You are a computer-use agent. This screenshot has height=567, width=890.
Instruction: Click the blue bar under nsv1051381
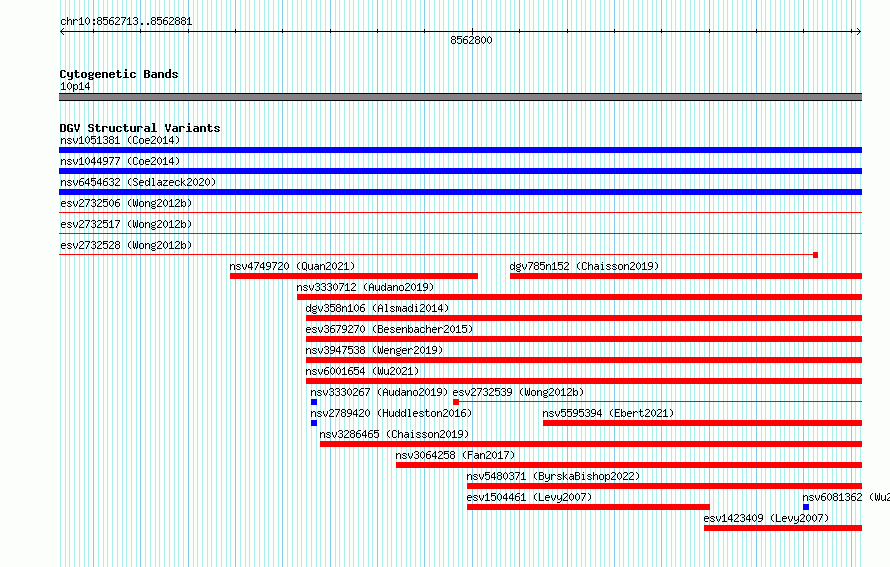pyautogui.click(x=460, y=150)
